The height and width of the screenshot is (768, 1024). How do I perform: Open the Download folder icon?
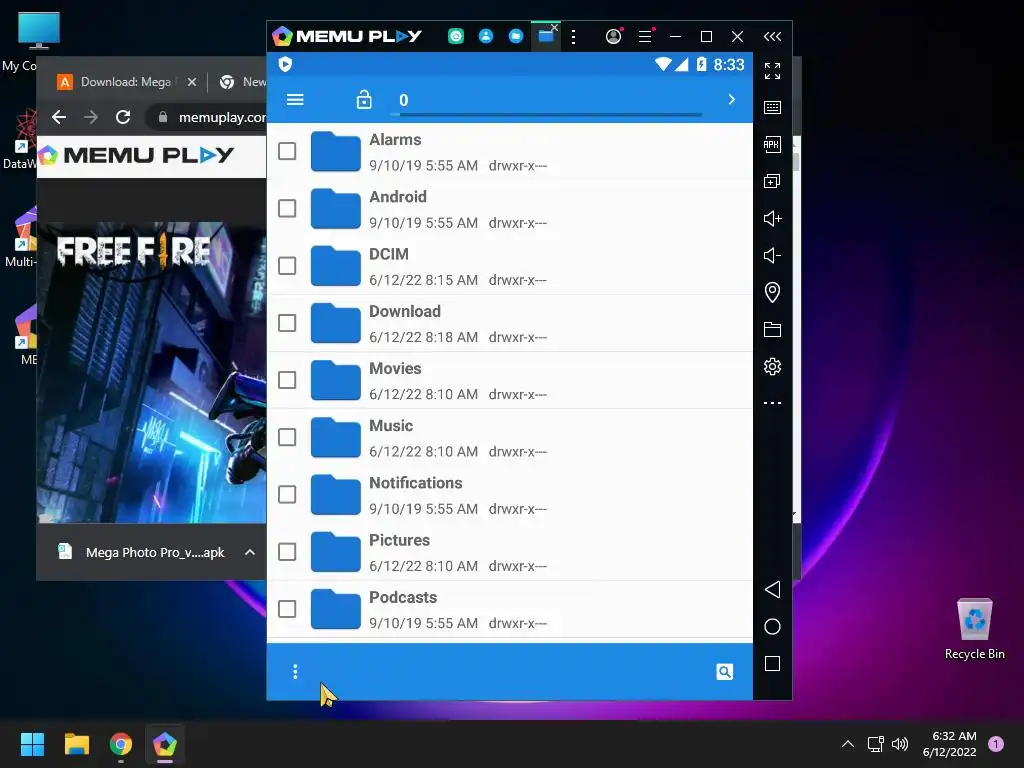click(x=336, y=323)
